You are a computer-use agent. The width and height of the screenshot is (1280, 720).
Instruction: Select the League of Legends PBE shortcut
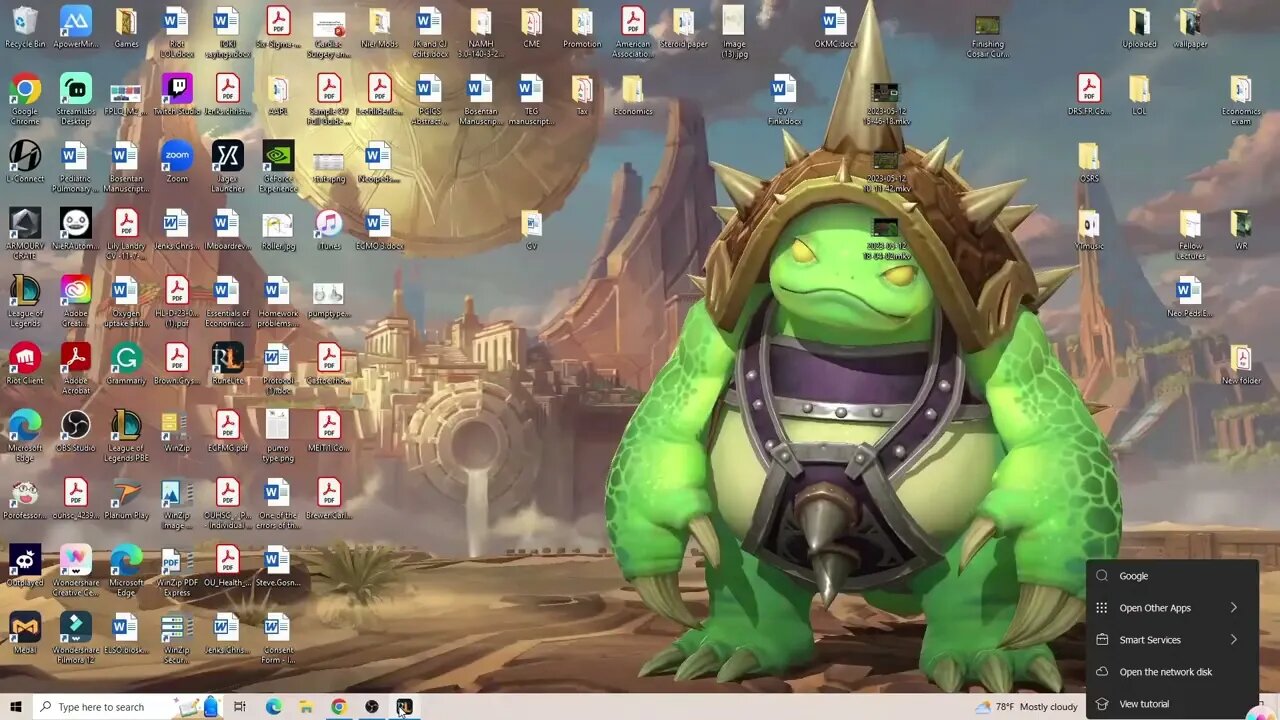coord(126,435)
